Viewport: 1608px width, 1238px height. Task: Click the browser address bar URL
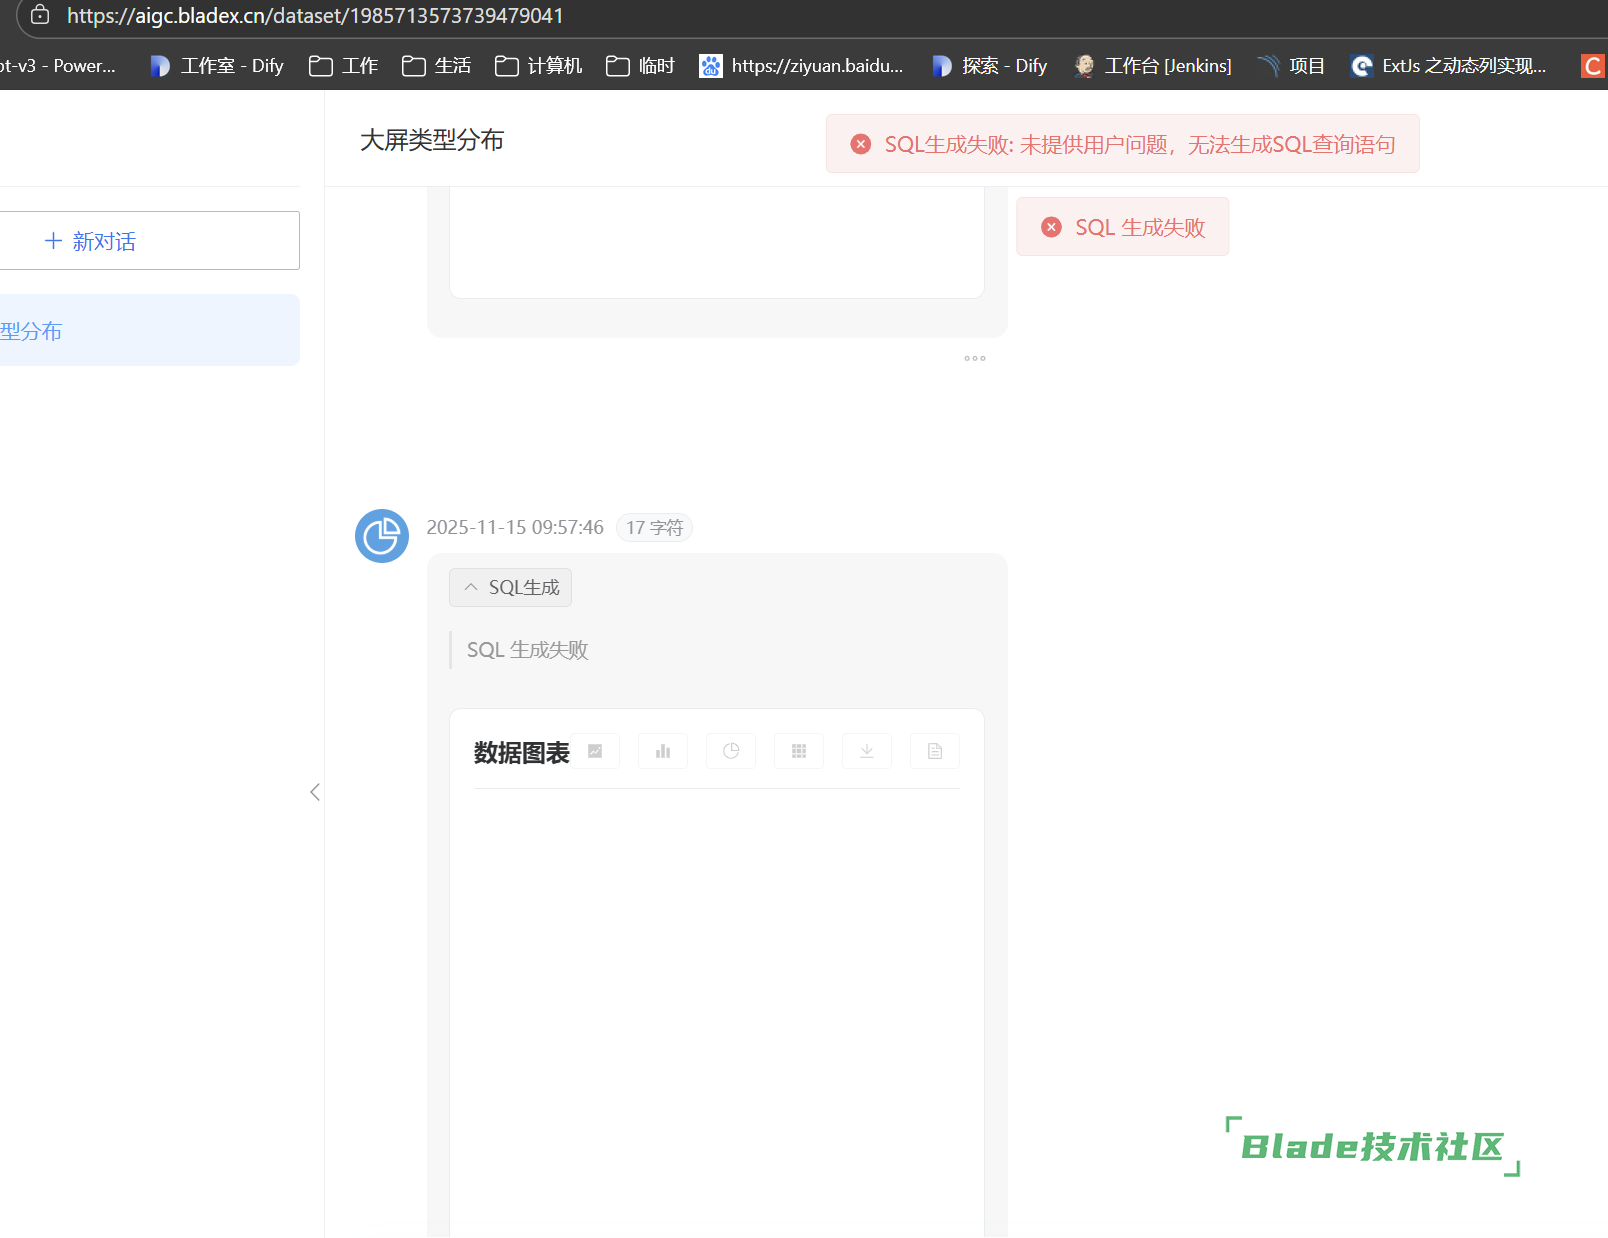pyautogui.click(x=315, y=16)
